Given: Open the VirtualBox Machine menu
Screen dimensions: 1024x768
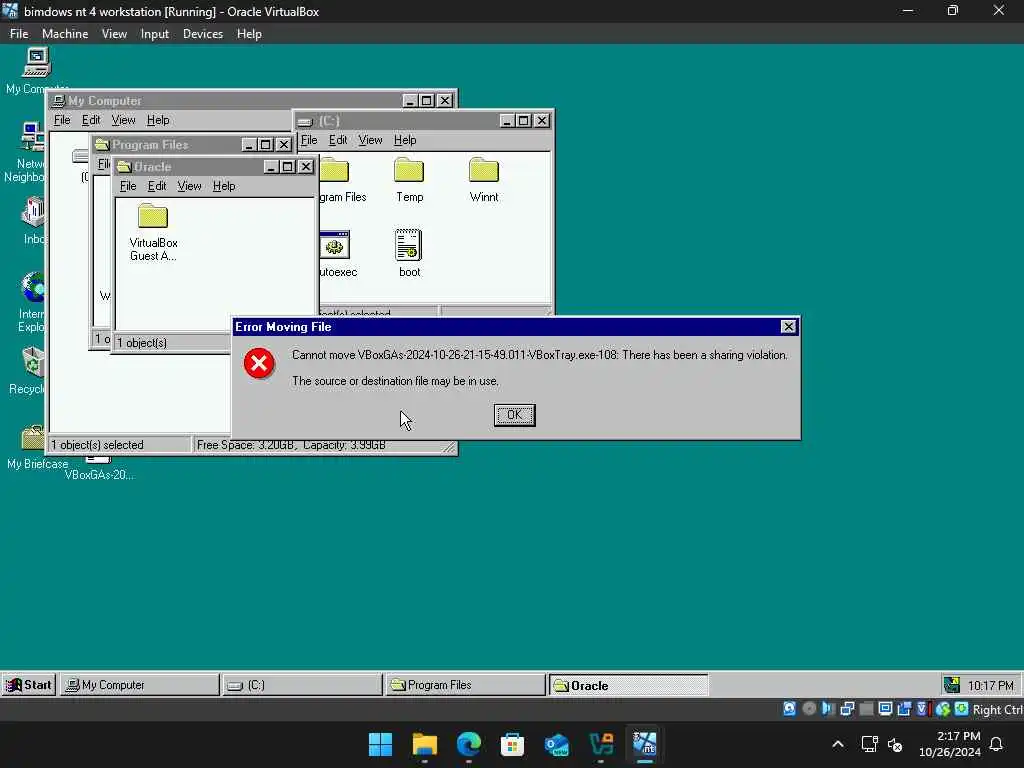Looking at the screenshot, I should coord(65,34).
